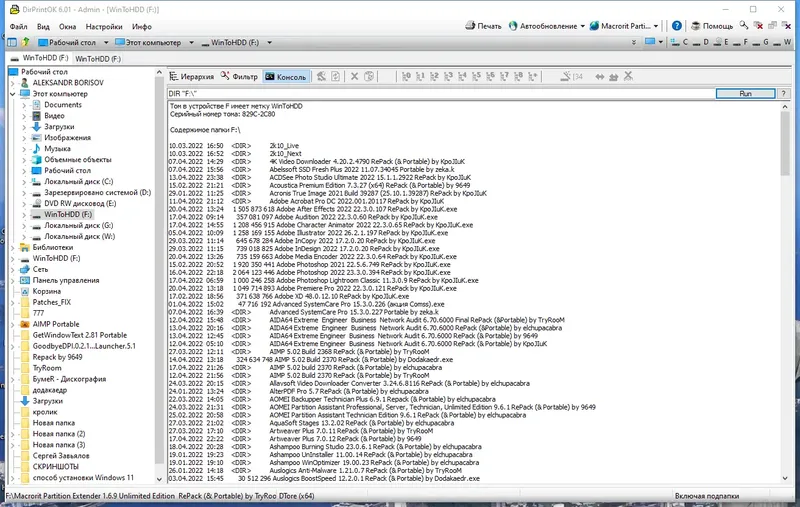Click the level 5 expand icon
This screenshot has width=800, height=507.
click(x=476, y=77)
